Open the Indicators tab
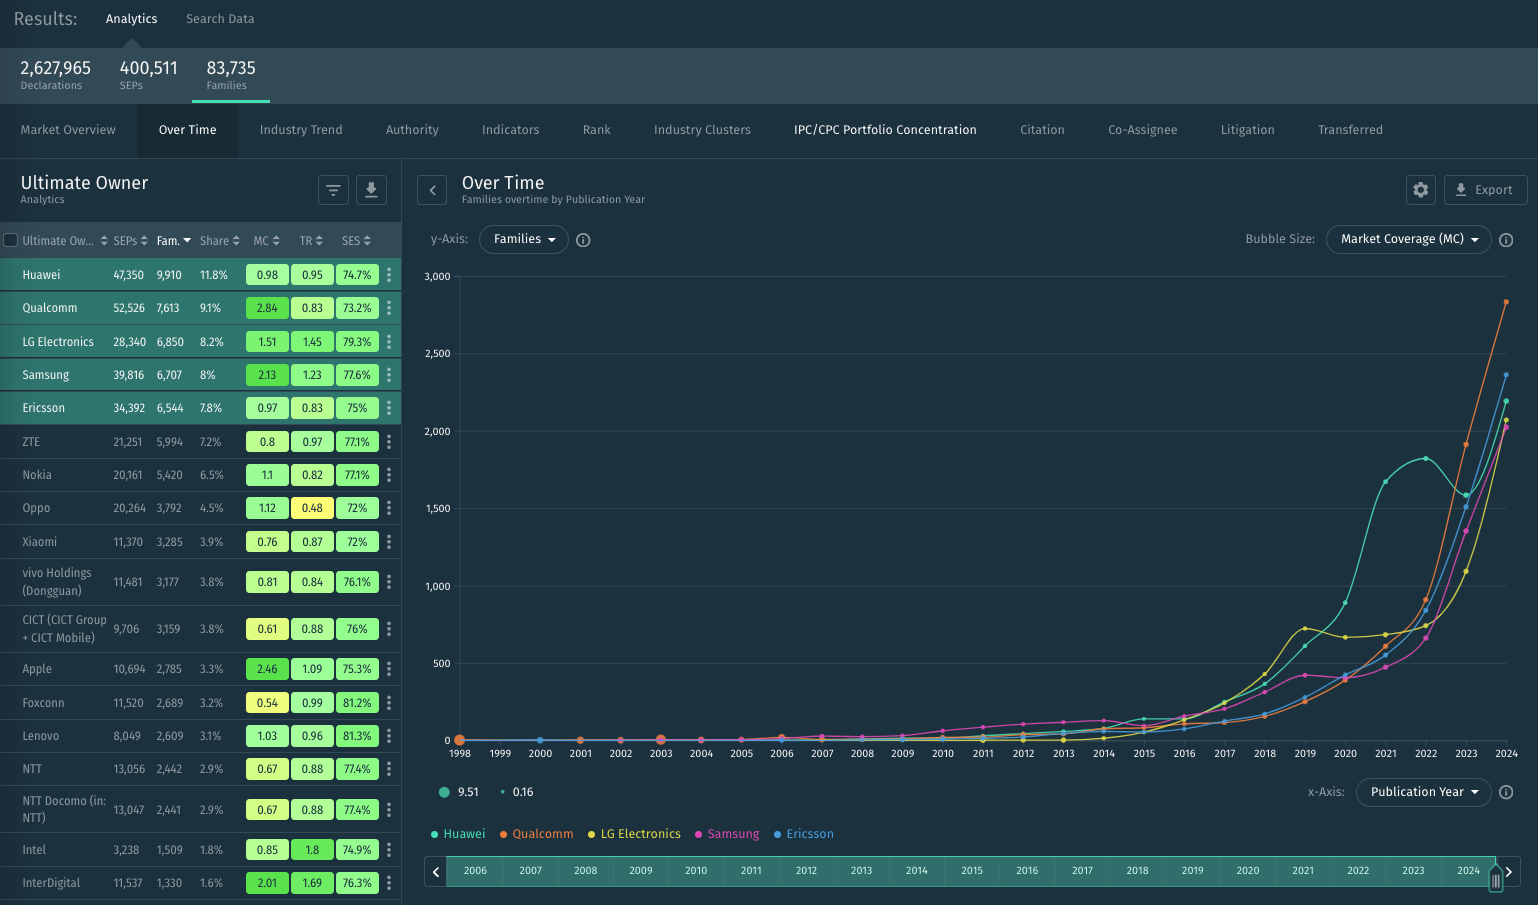Image resolution: width=1538 pixels, height=905 pixels. 510,130
